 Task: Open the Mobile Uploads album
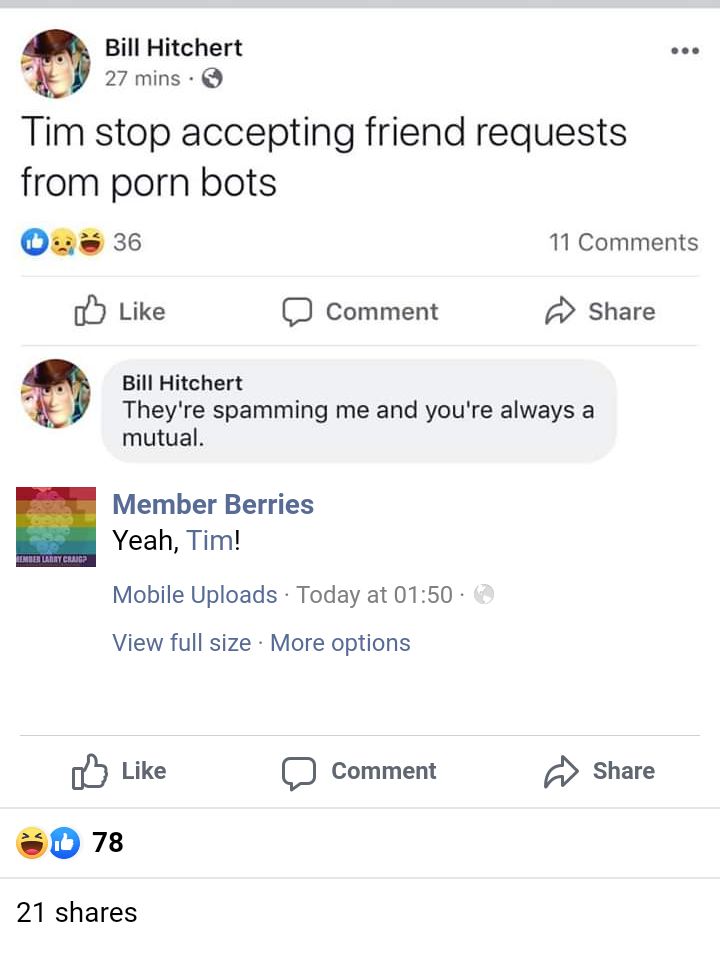[x=194, y=594]
